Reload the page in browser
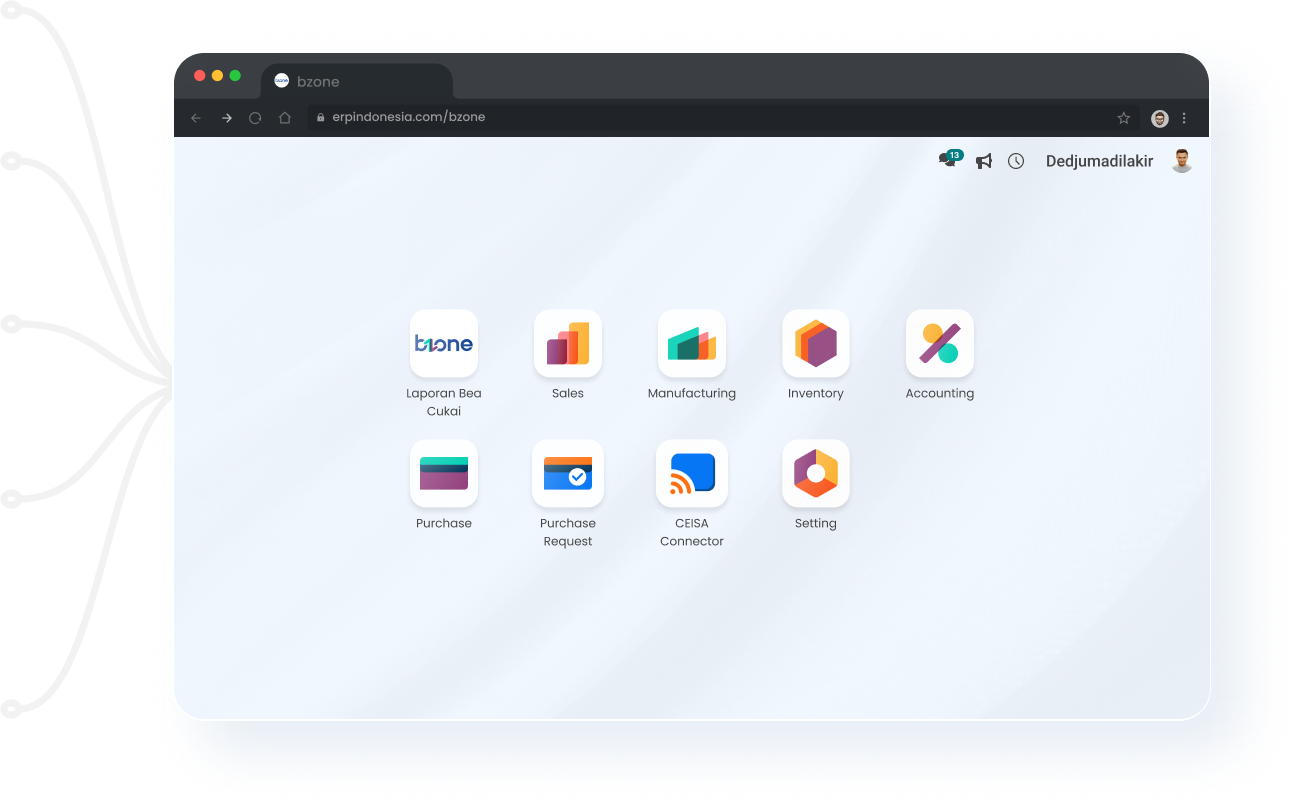Screen dimensions: 1301x811 pyautogui.click(x=255, y=118)
